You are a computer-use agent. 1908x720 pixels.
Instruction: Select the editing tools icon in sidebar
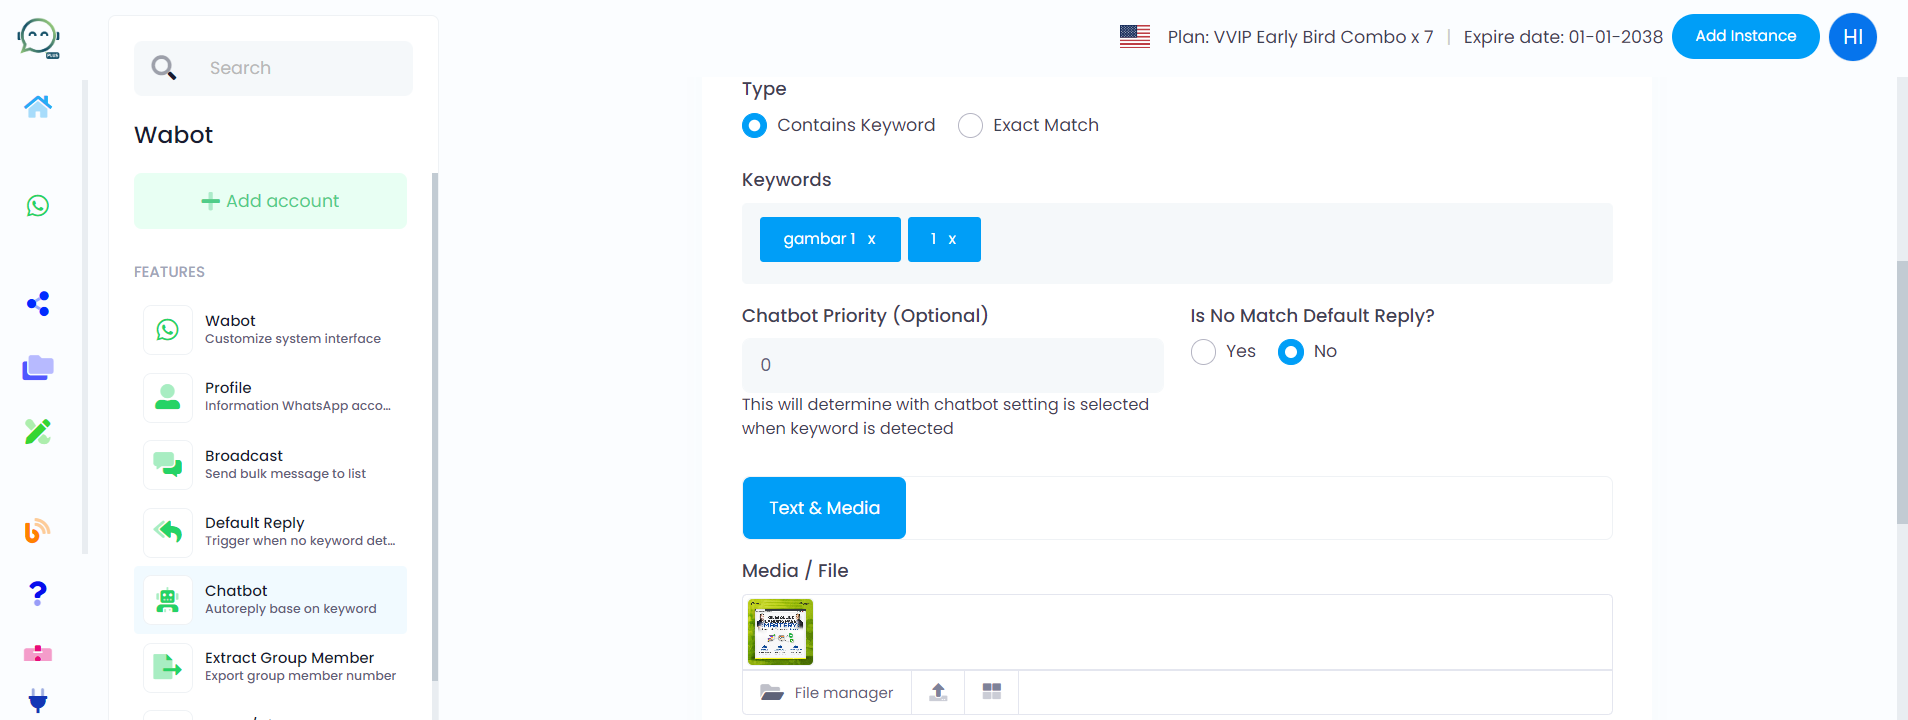(37, 431)
